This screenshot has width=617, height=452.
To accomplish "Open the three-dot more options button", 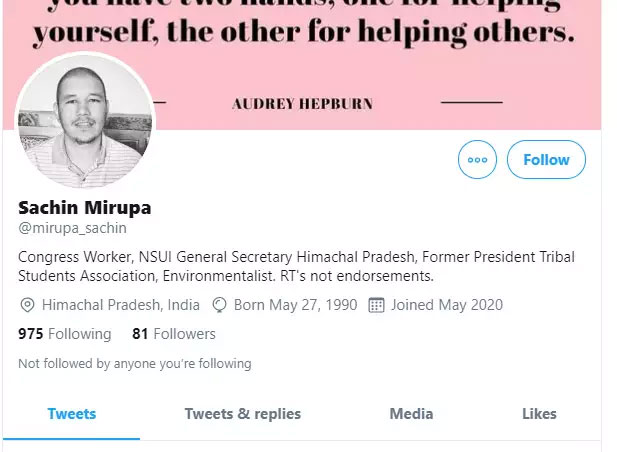I will pos(477,160).
